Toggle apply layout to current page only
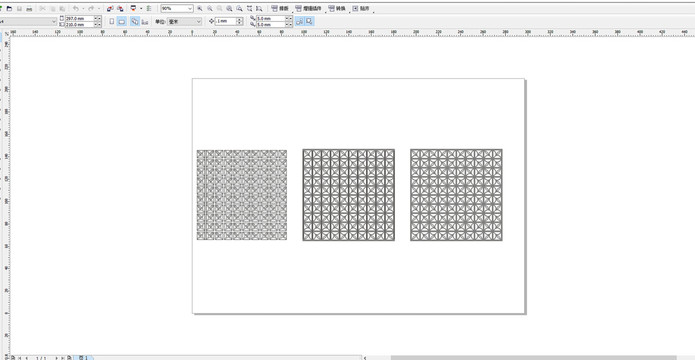The image size is (695, 360). click(144, 21)
